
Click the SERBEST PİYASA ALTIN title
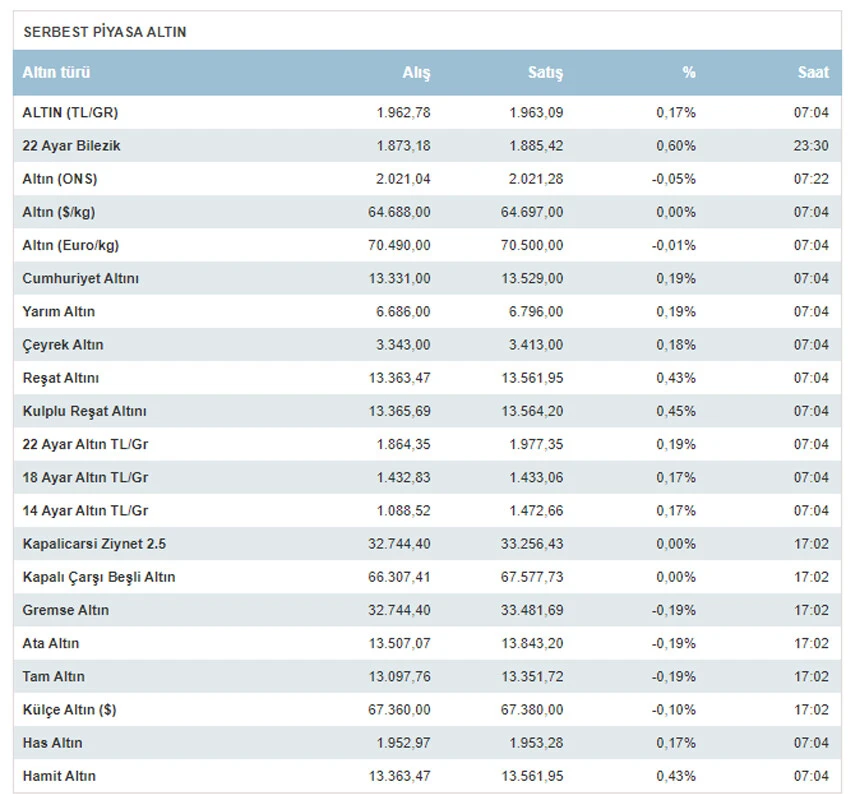point(105,32)
